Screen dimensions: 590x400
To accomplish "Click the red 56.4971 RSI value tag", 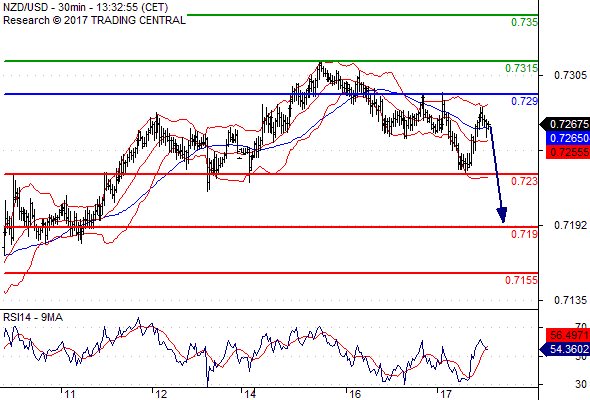I will (568, 335).
